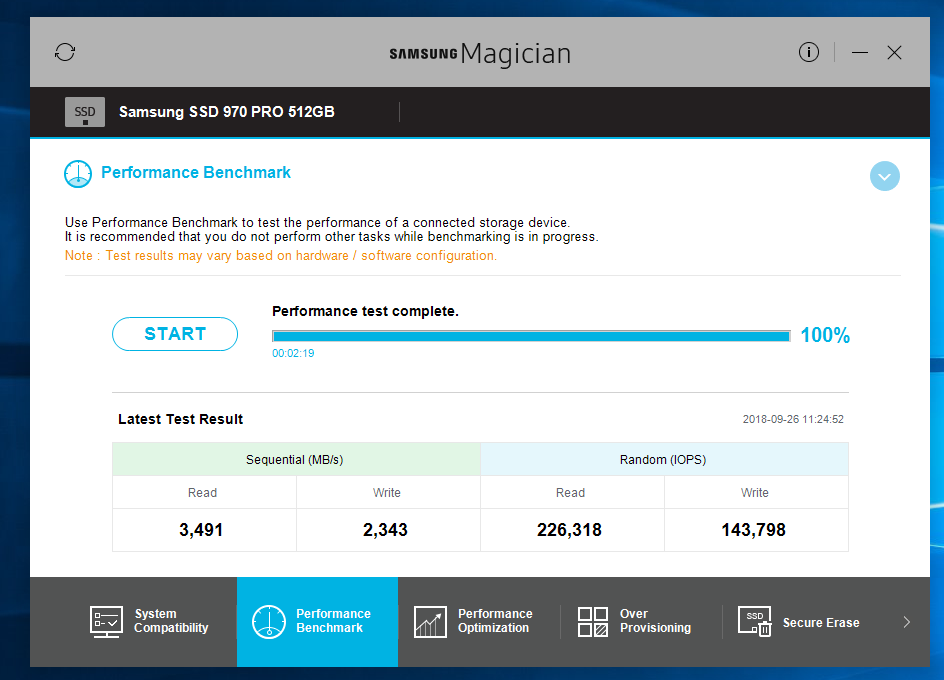The image size is (944, 680).
Task: Click the orange Note about test results
Action: 281,256
